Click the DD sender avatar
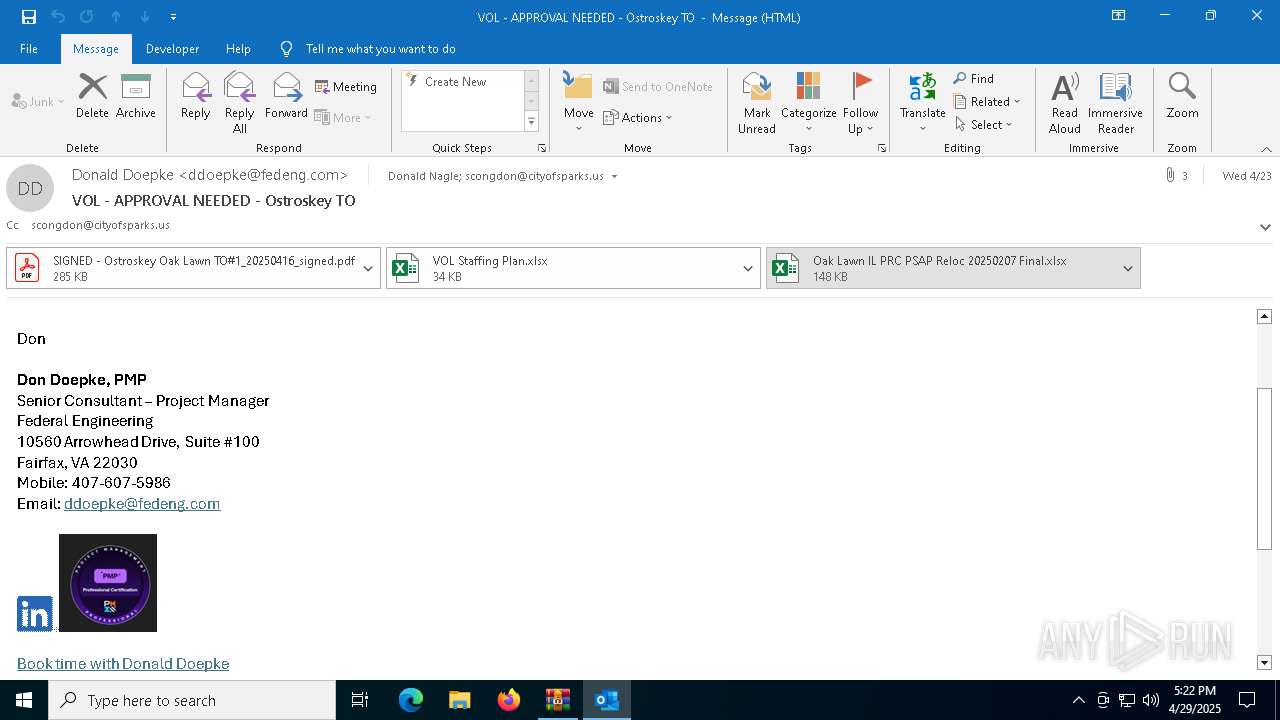 coord(30,188)
